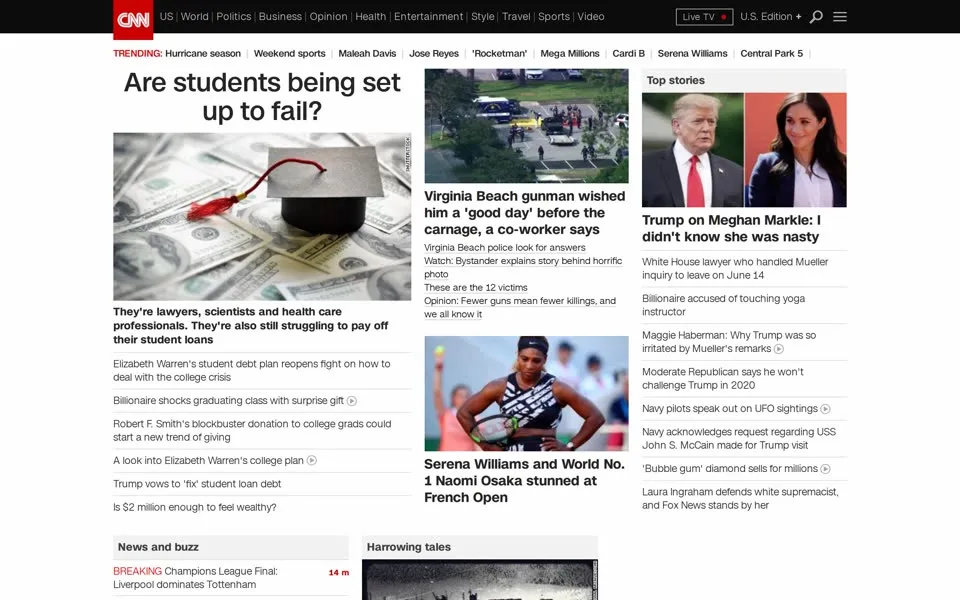Open Watch: Bystander explains horrific photo link
The height and width of the screenshot is (600, 960).
(x=523, y=268)
